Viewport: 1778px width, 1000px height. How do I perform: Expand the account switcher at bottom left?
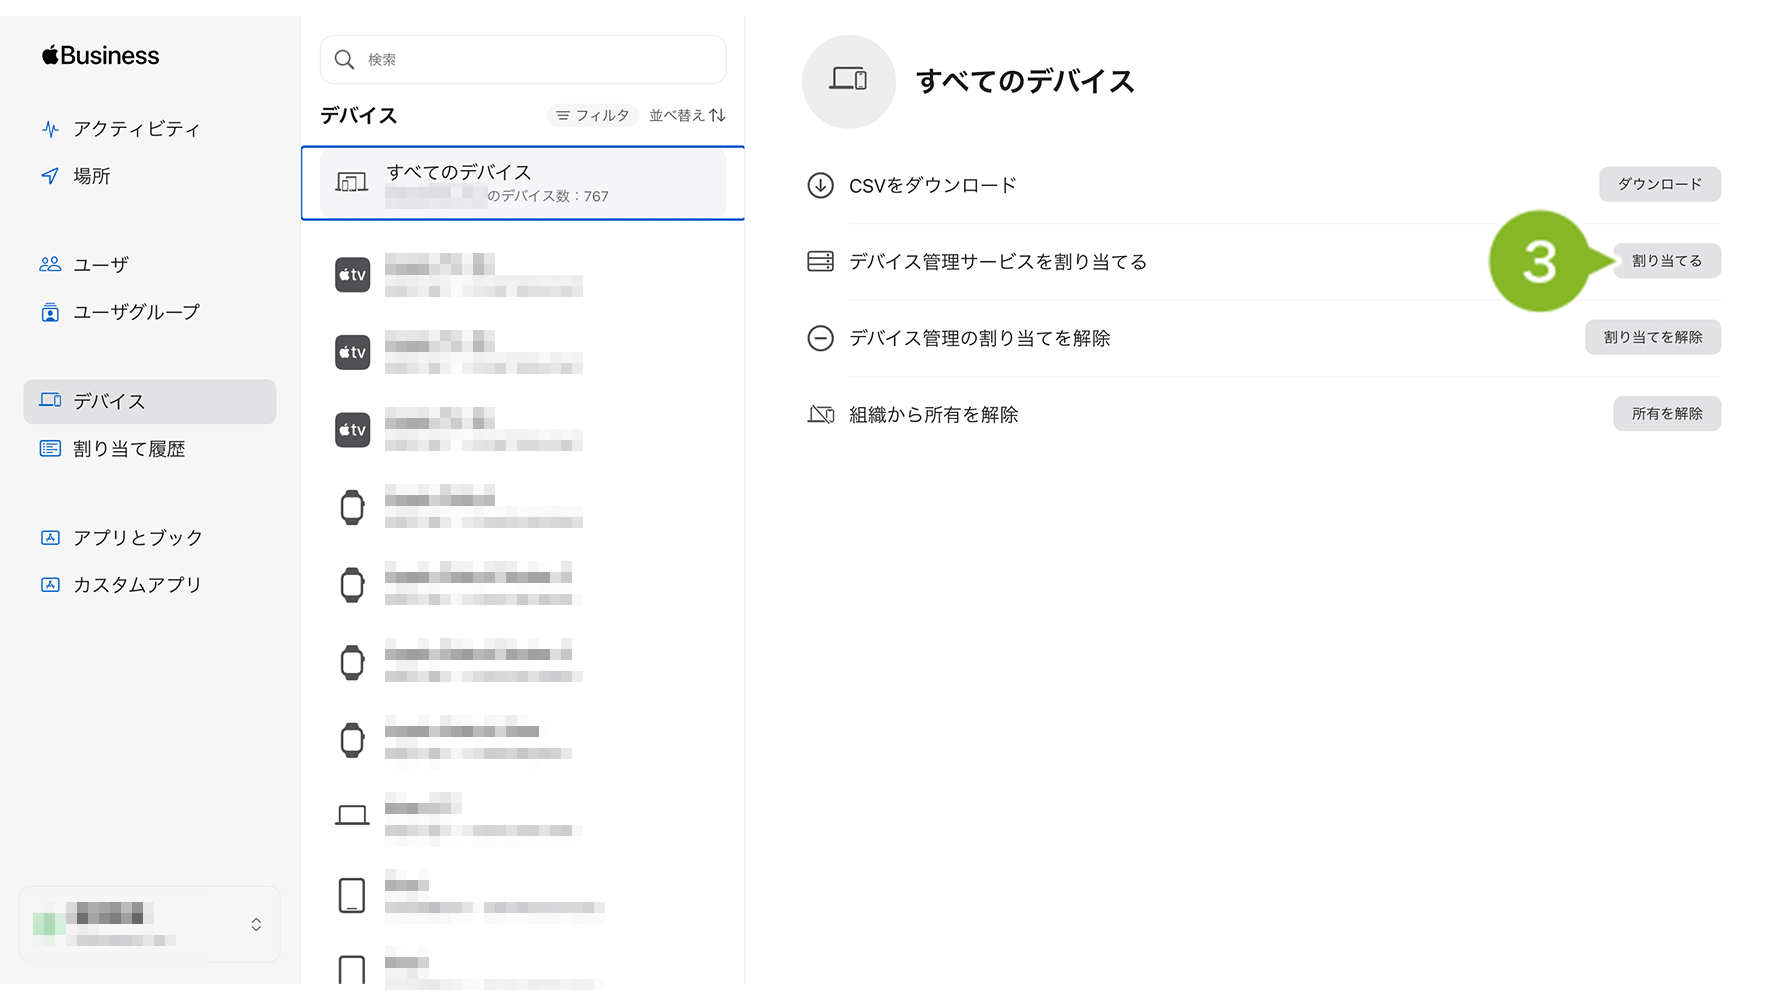pyautogui.click(x=256, y=924)
